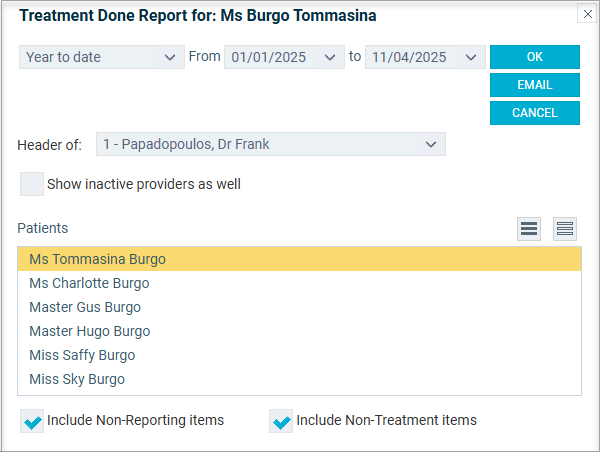Select Ms Tommasina Burgo in patients list
This screenshot has width=600, height=452.
300,259
